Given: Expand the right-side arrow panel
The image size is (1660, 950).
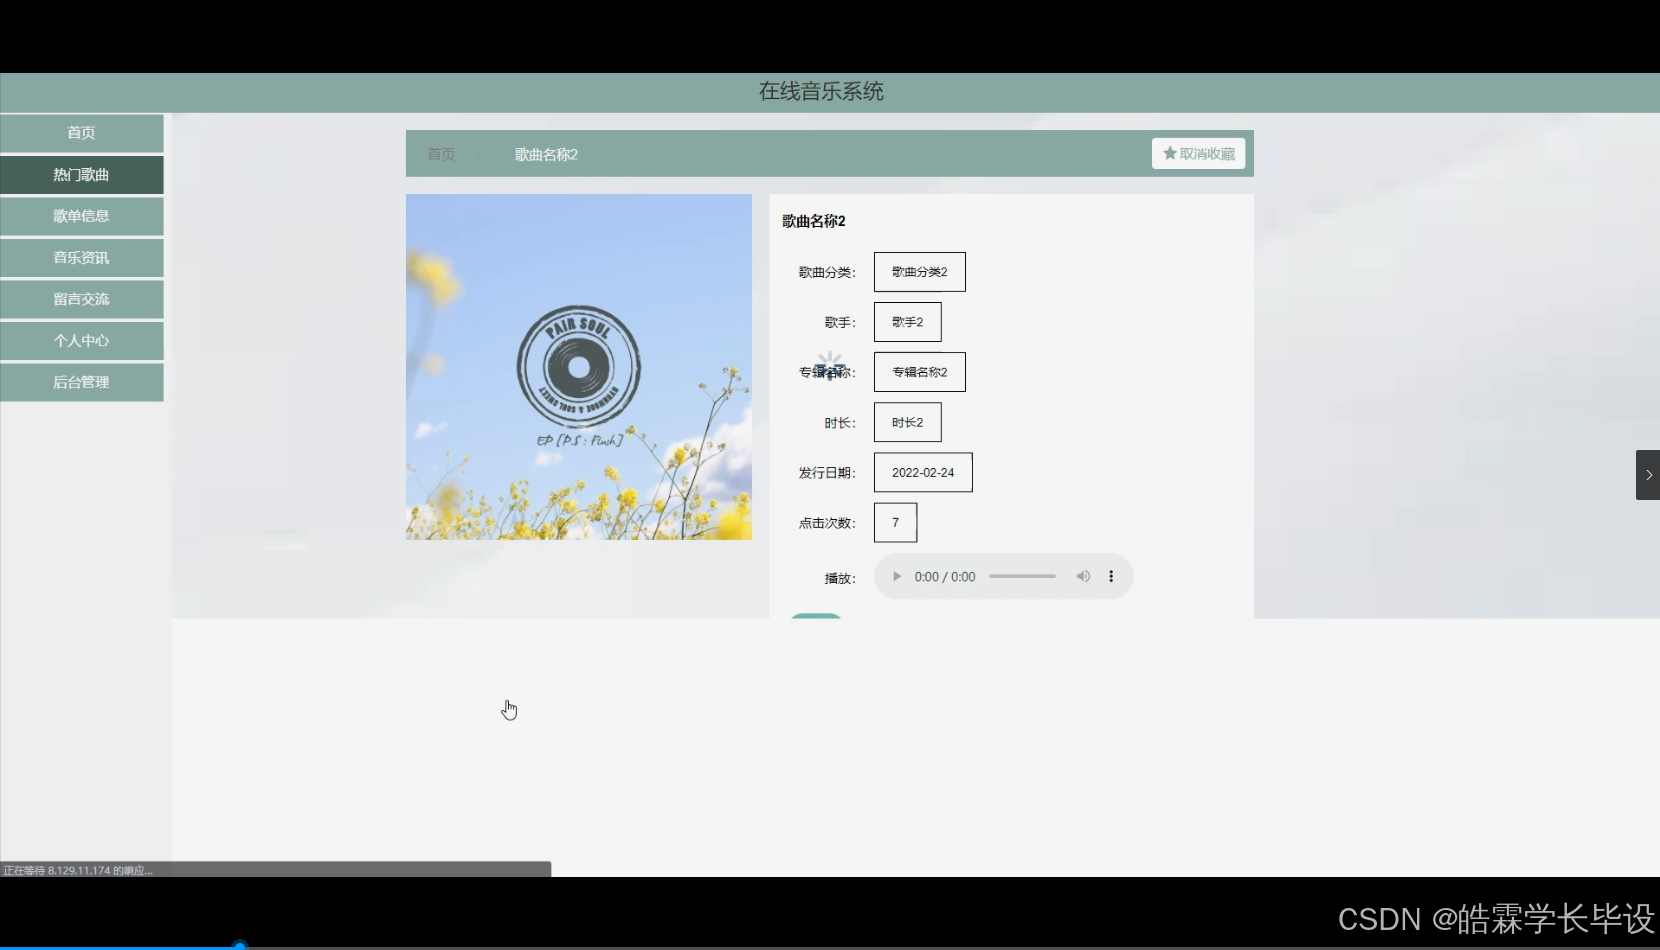Looking at the screenshot, I should 1648,475.
